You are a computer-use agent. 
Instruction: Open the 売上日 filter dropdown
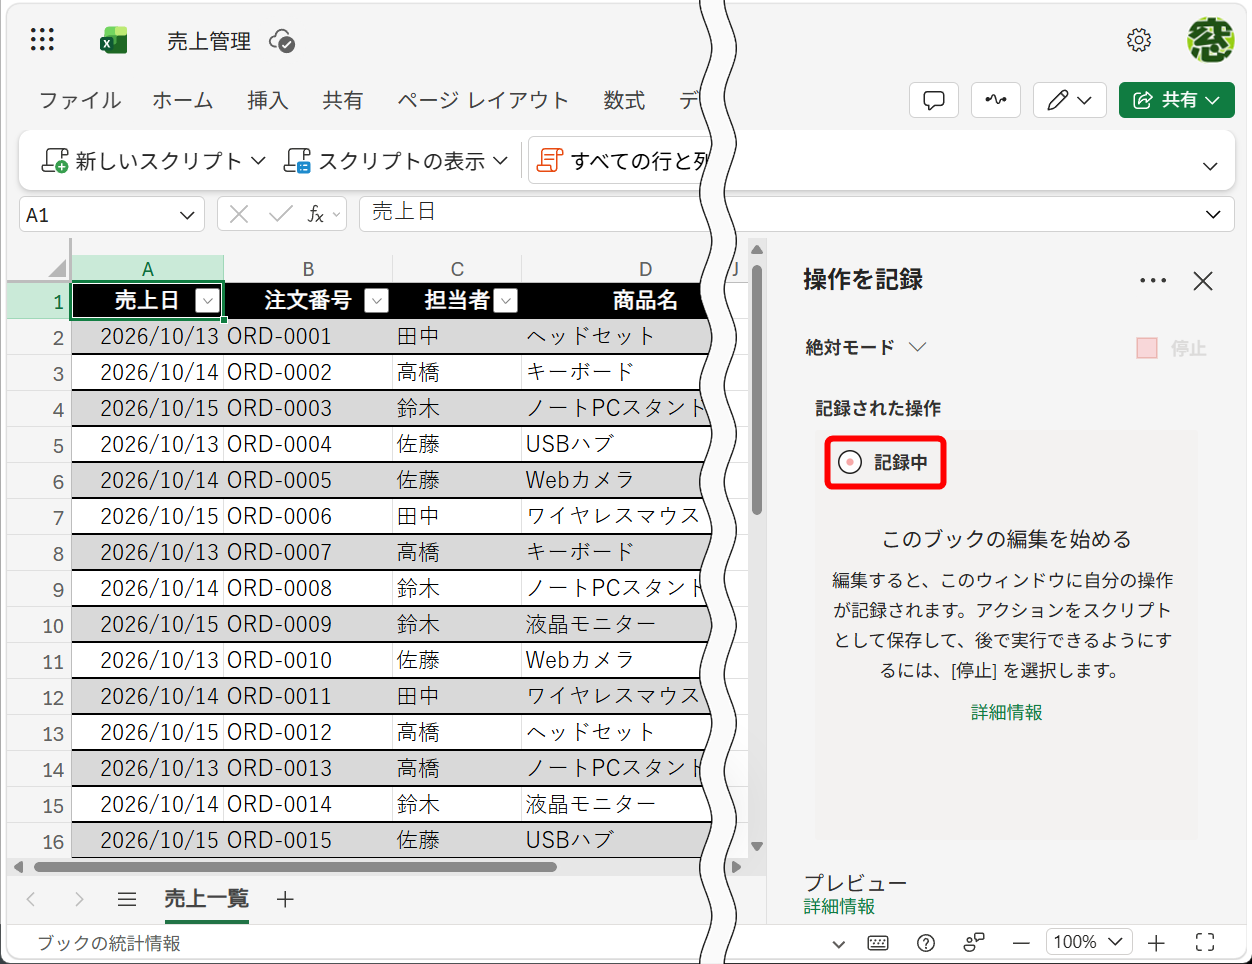(x=207, y=300)
